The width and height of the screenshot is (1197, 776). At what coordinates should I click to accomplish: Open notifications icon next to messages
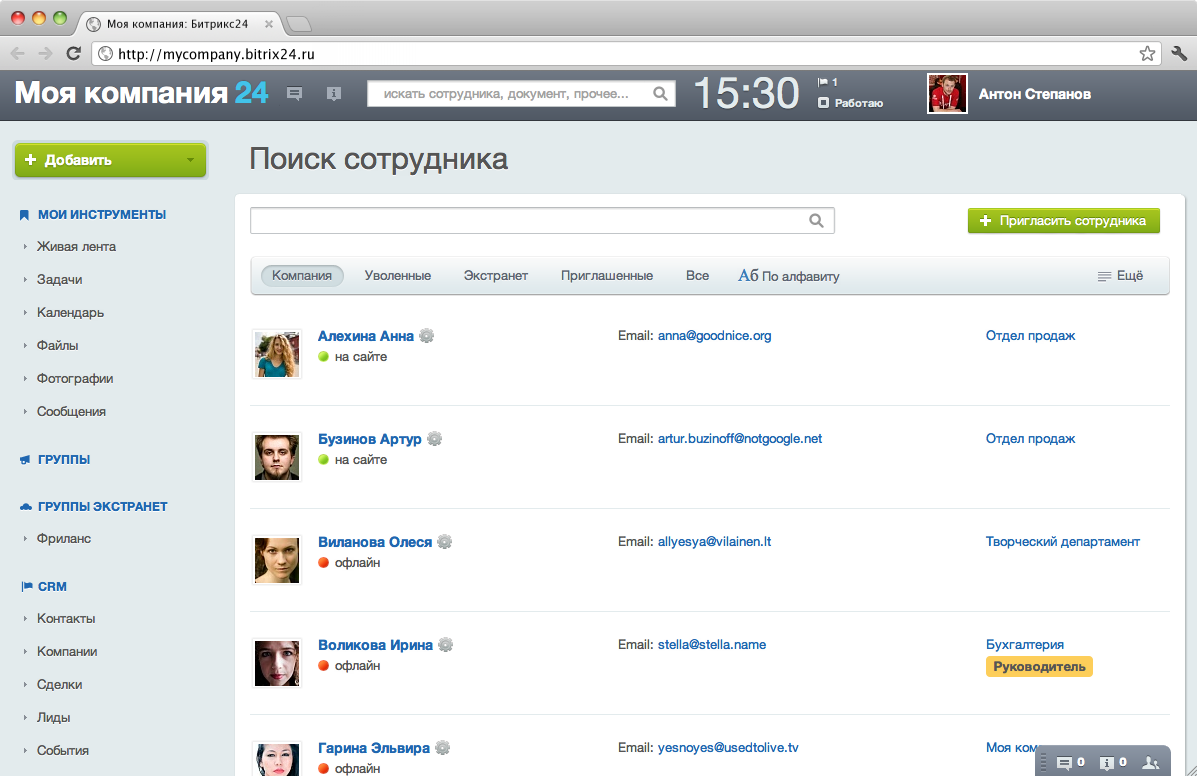[334, 94]
